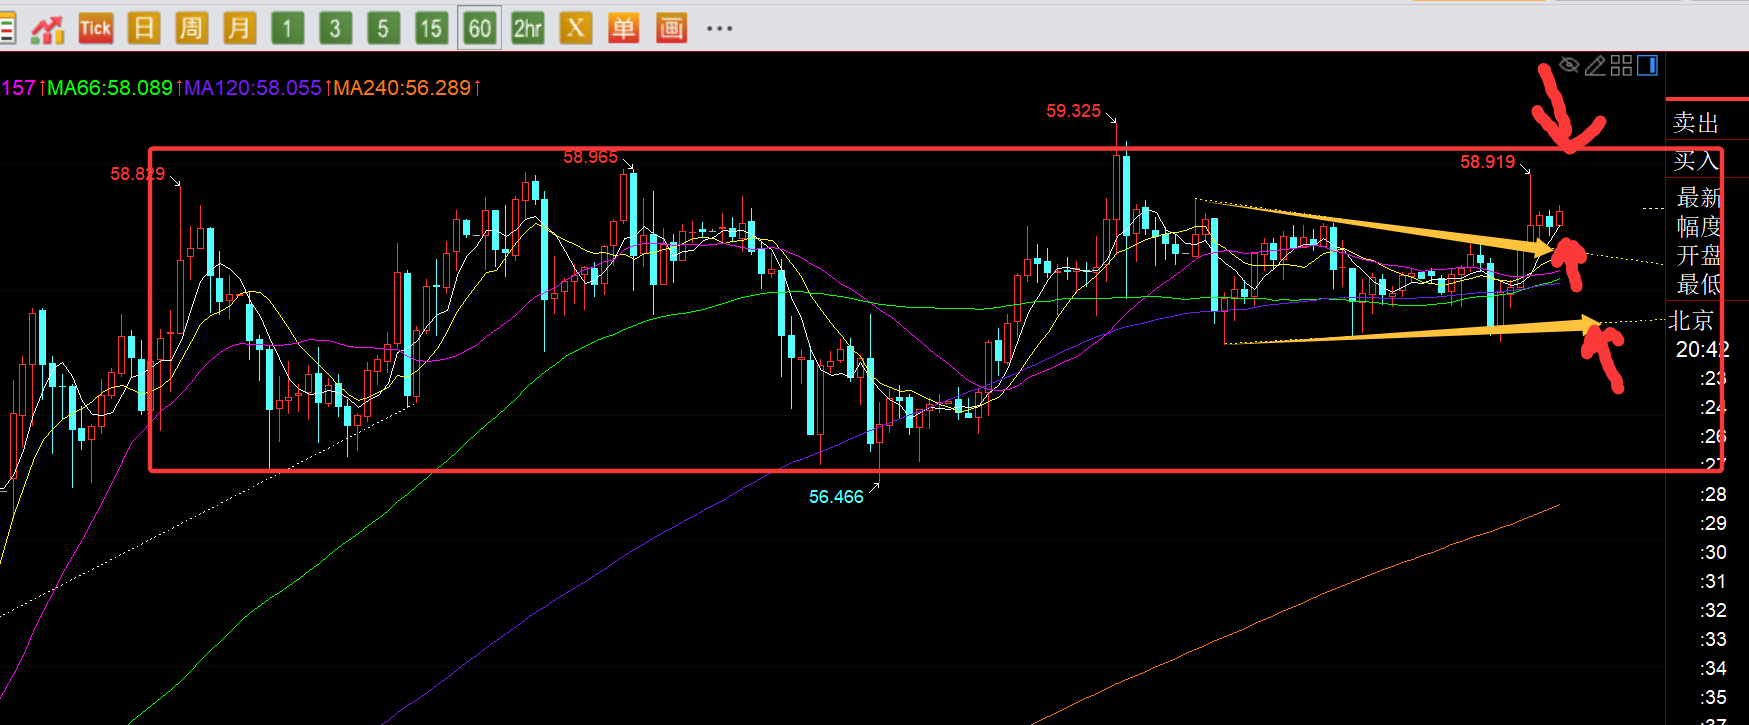Screen dimensions: 1749x725
Task: Switch to the 15-minute timeframe
Action: click(x=431, y=28)
